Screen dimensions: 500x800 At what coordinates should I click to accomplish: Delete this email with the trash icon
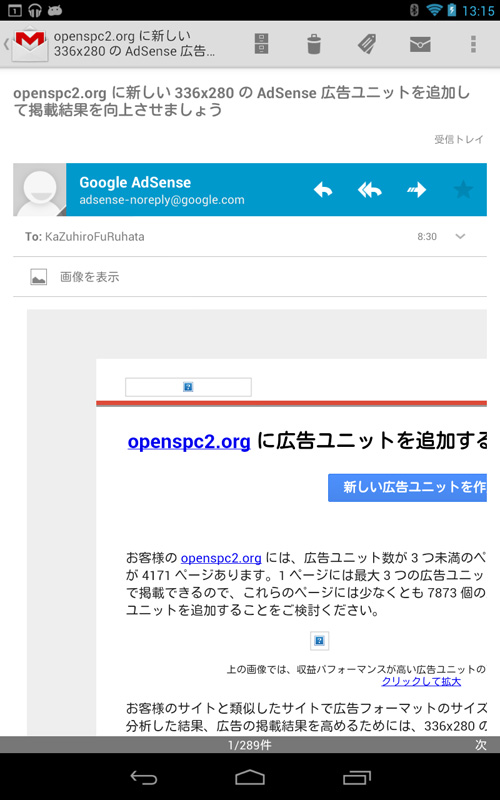tap(314, 44)
